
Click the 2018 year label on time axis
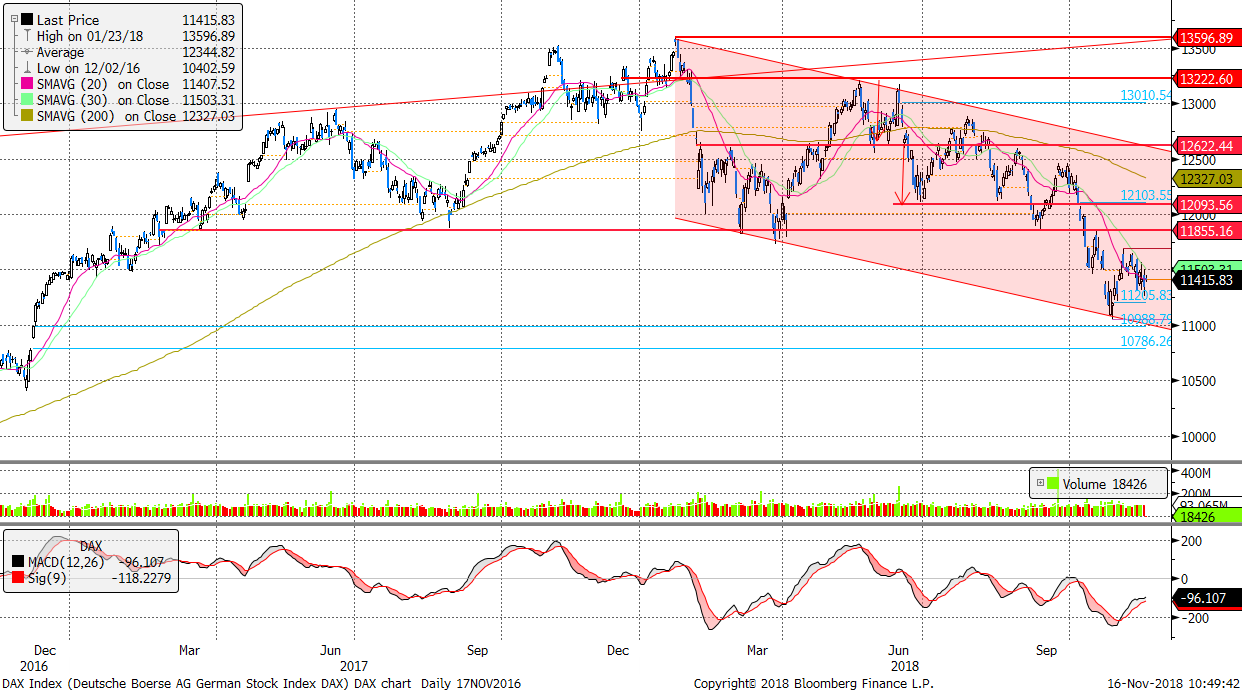(x=904, y=666)
